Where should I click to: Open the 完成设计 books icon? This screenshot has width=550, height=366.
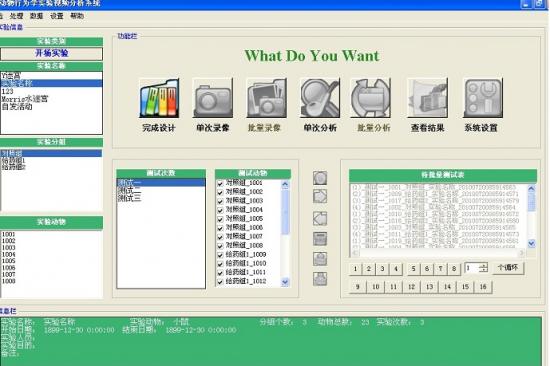point(159,98)
